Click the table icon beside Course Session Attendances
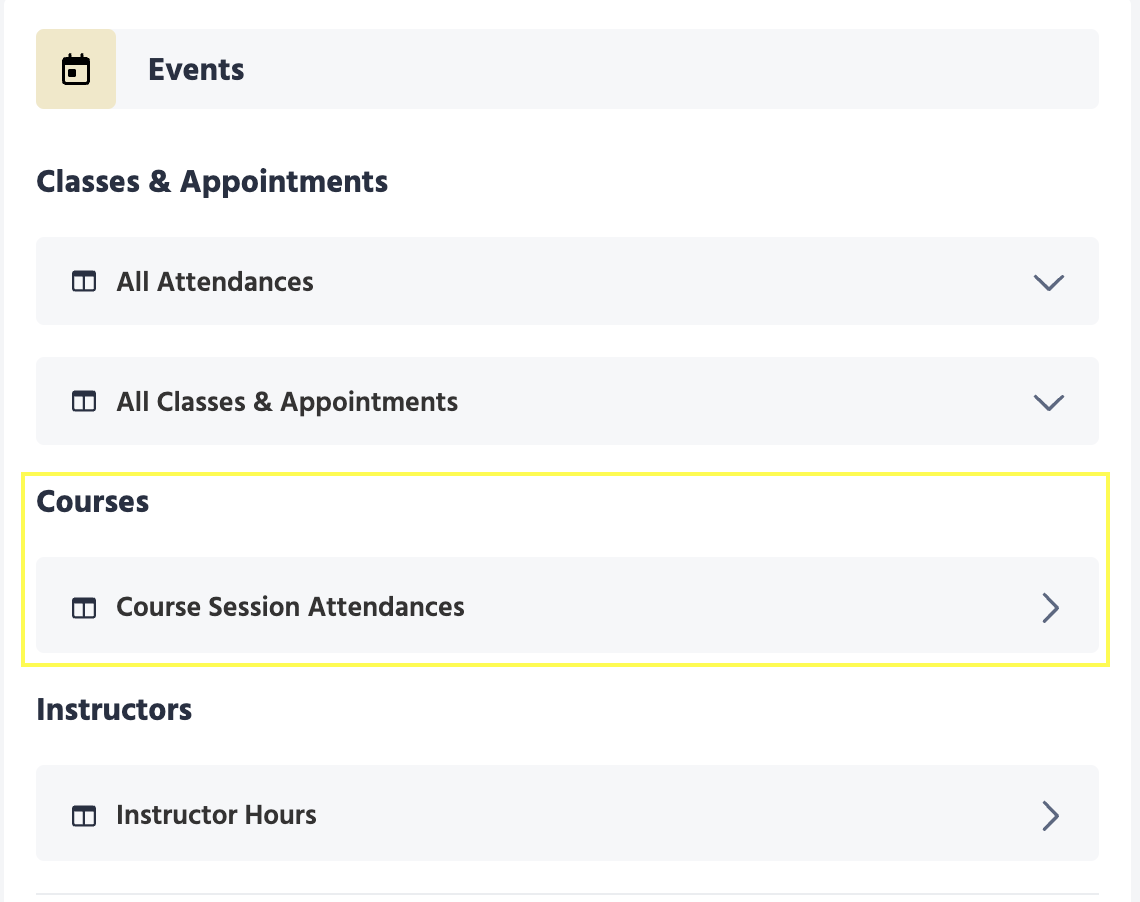Screen dimensions: 1140x902 [84, 607]
